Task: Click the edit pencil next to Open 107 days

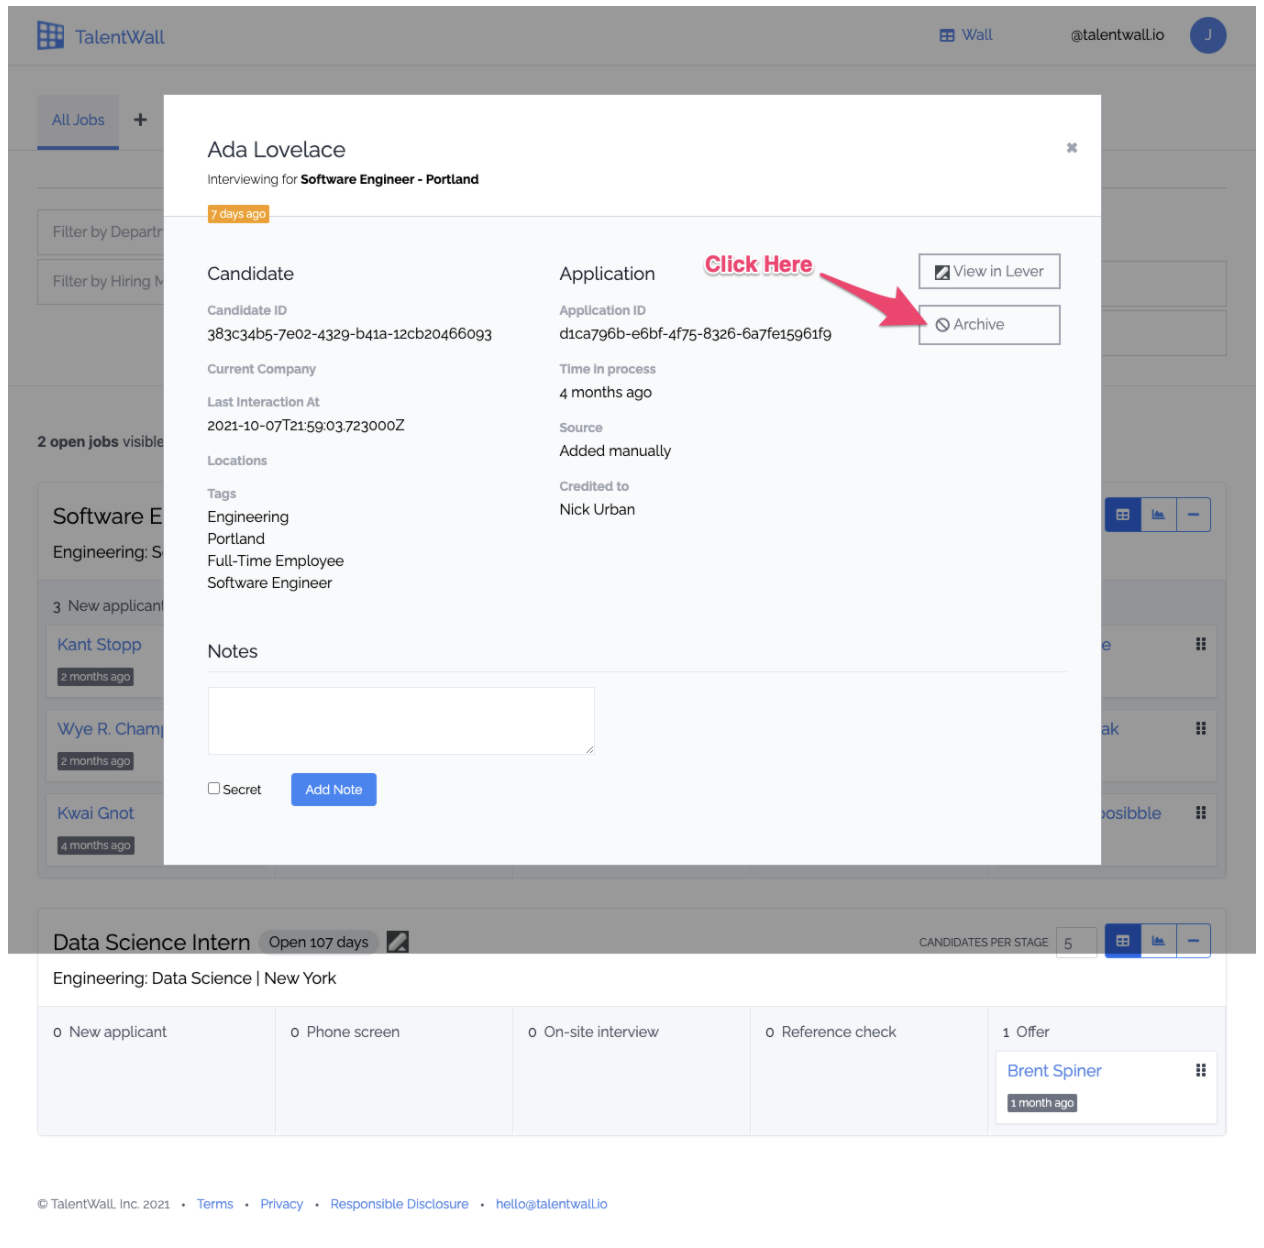Action: point(398,941)
